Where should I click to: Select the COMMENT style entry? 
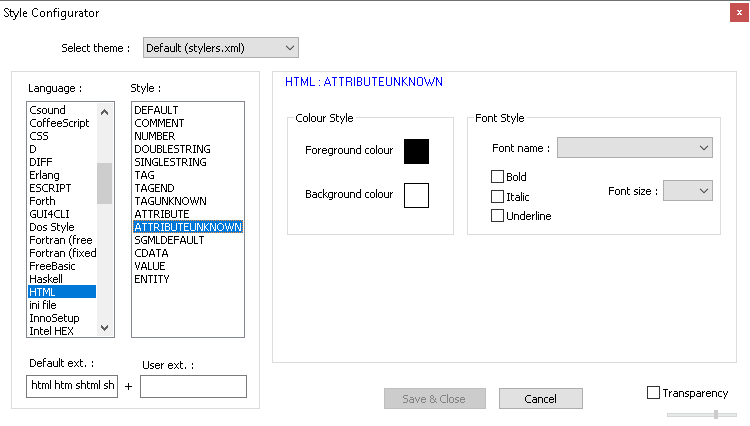pyautogui.click(x=159, y=123)
